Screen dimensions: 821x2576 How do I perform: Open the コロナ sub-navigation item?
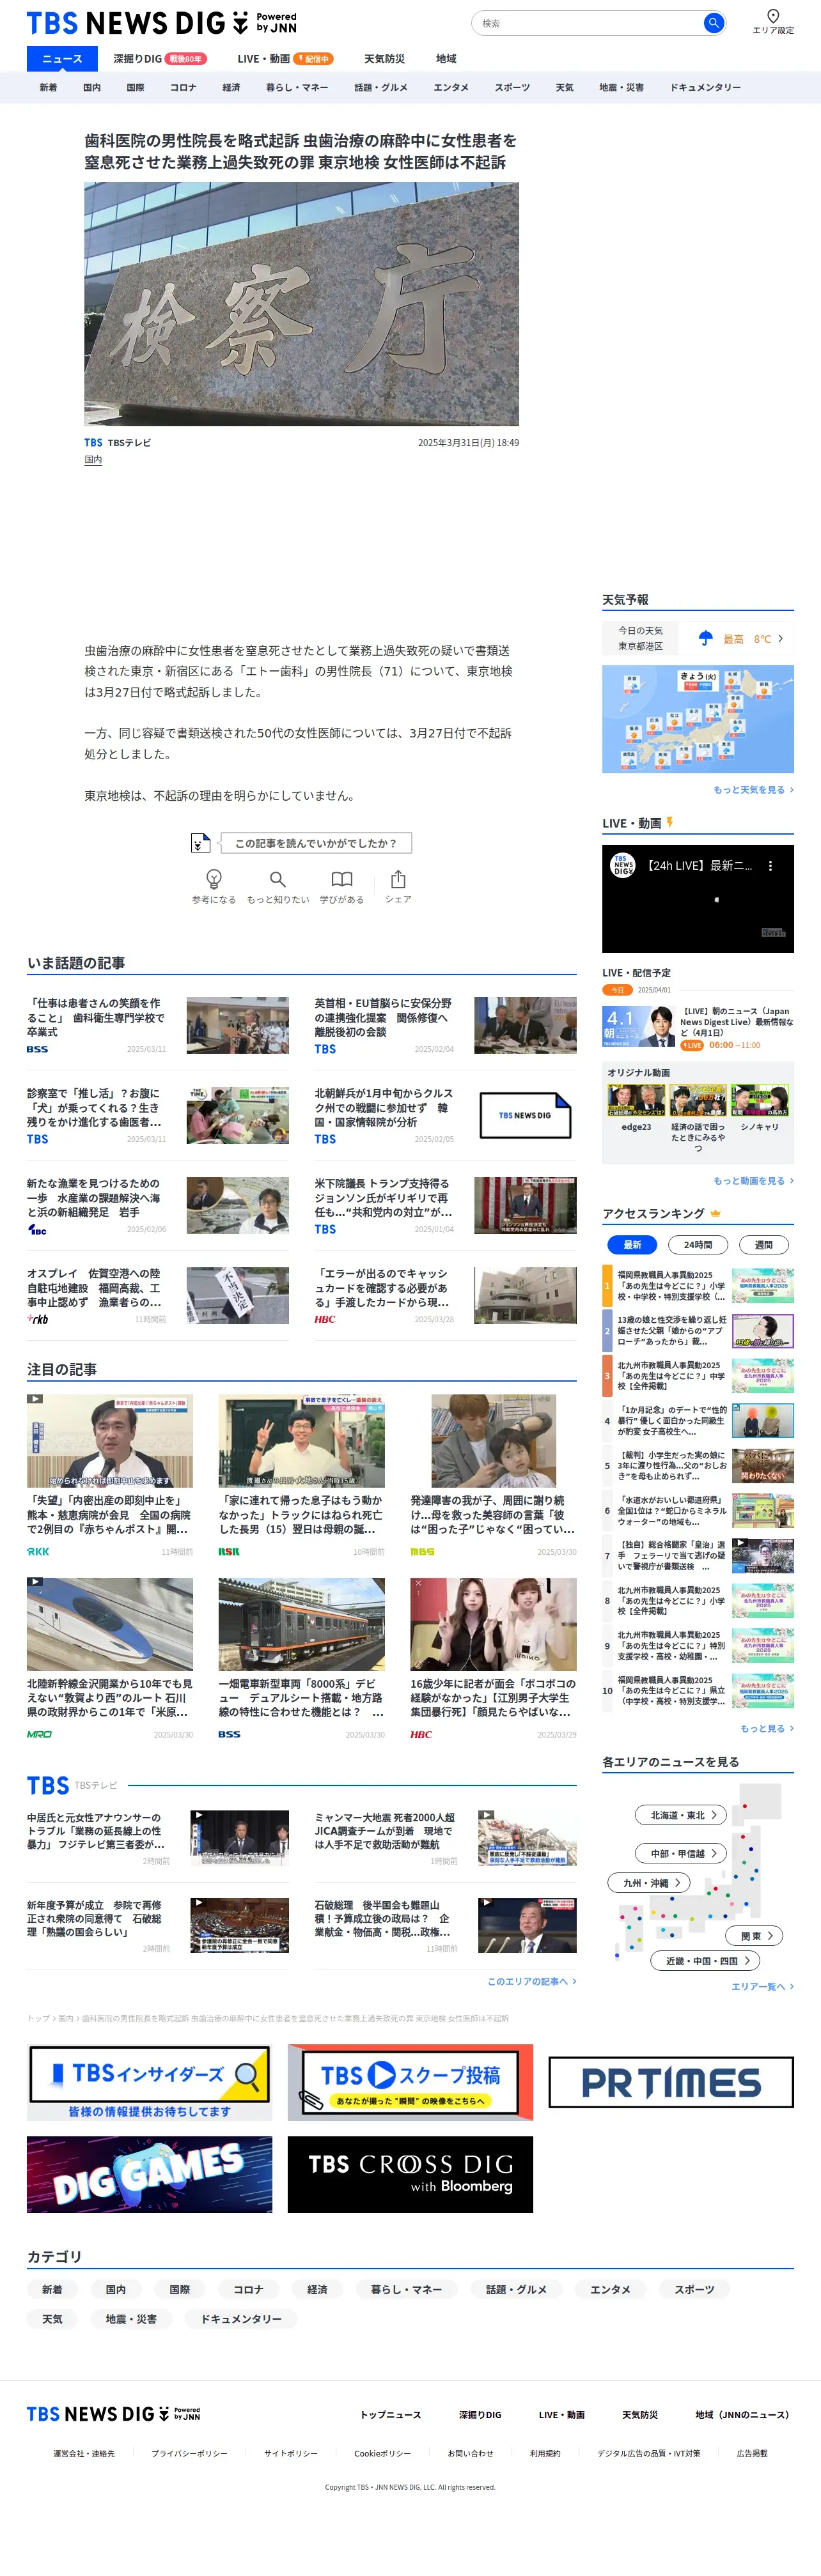183,87
